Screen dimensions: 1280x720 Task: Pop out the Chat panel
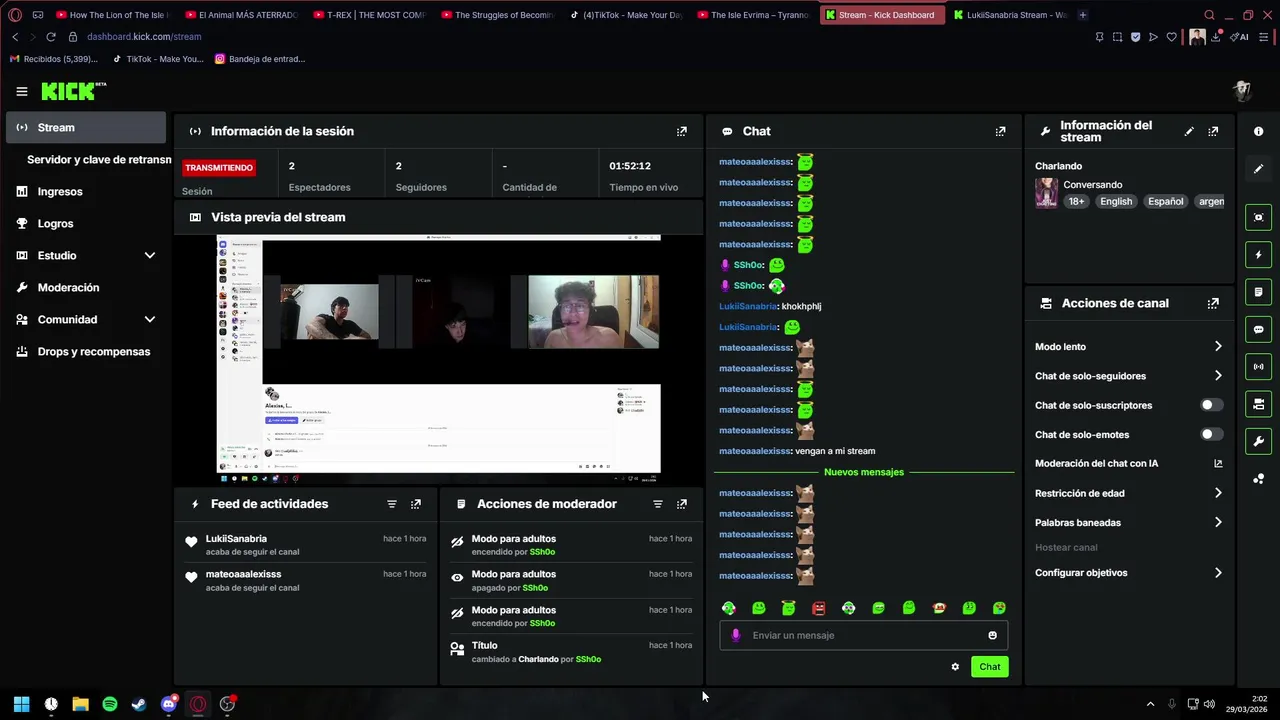[1000, 131]
